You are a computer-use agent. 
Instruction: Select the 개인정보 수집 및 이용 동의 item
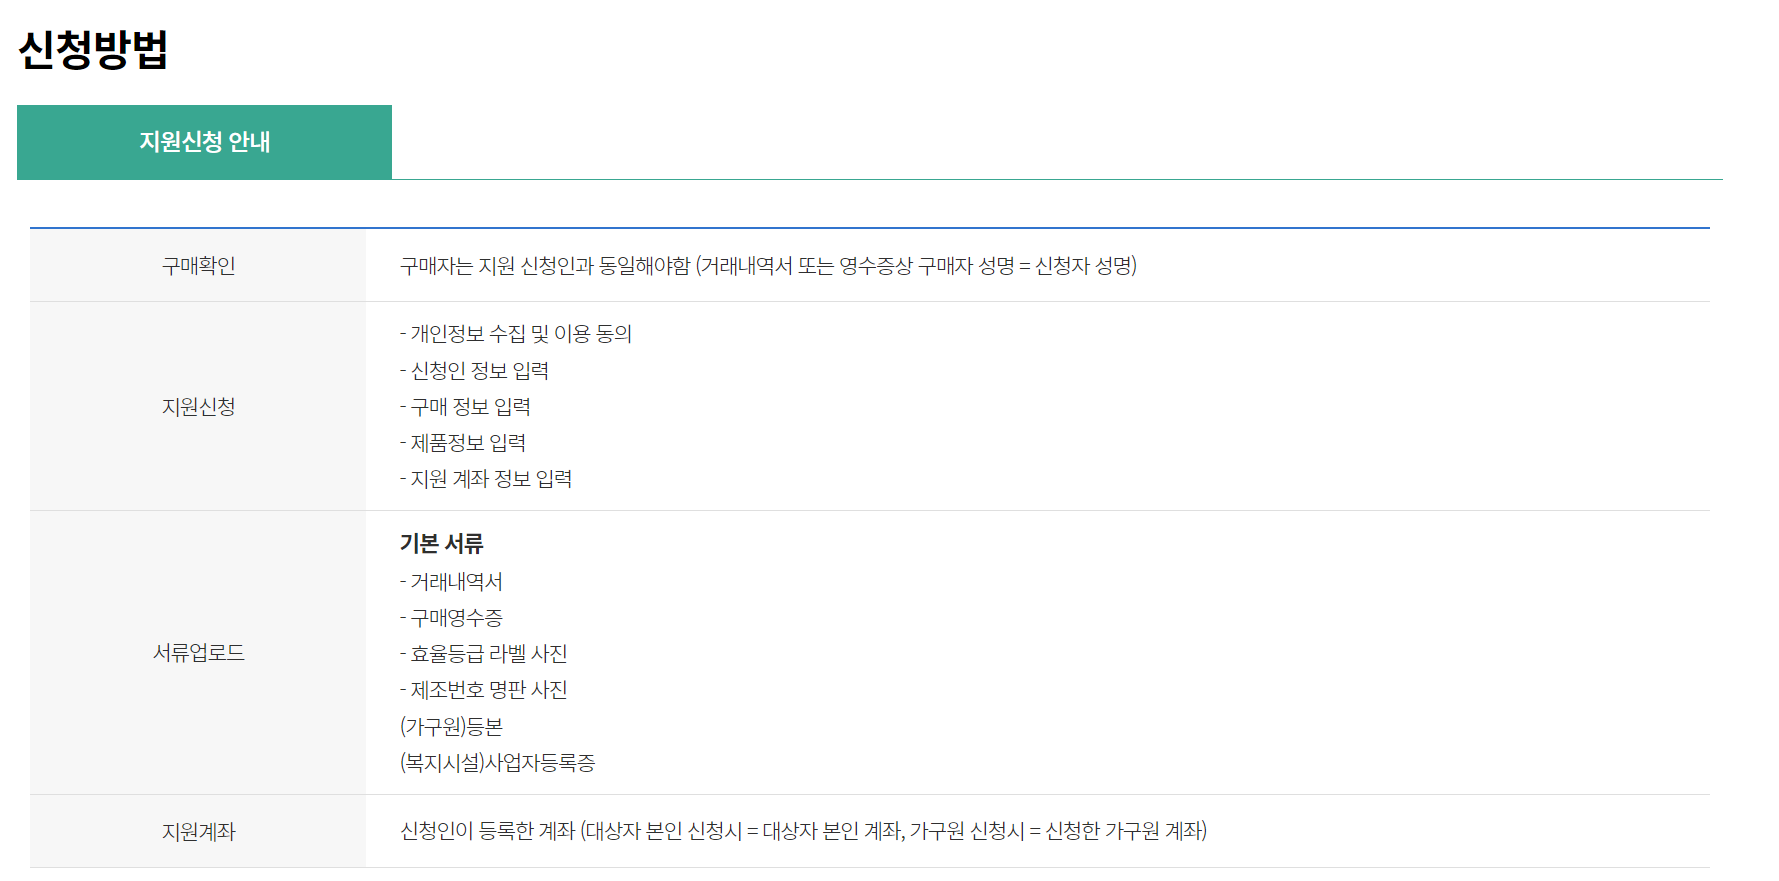pyautogui.click(x=517, y=334)
